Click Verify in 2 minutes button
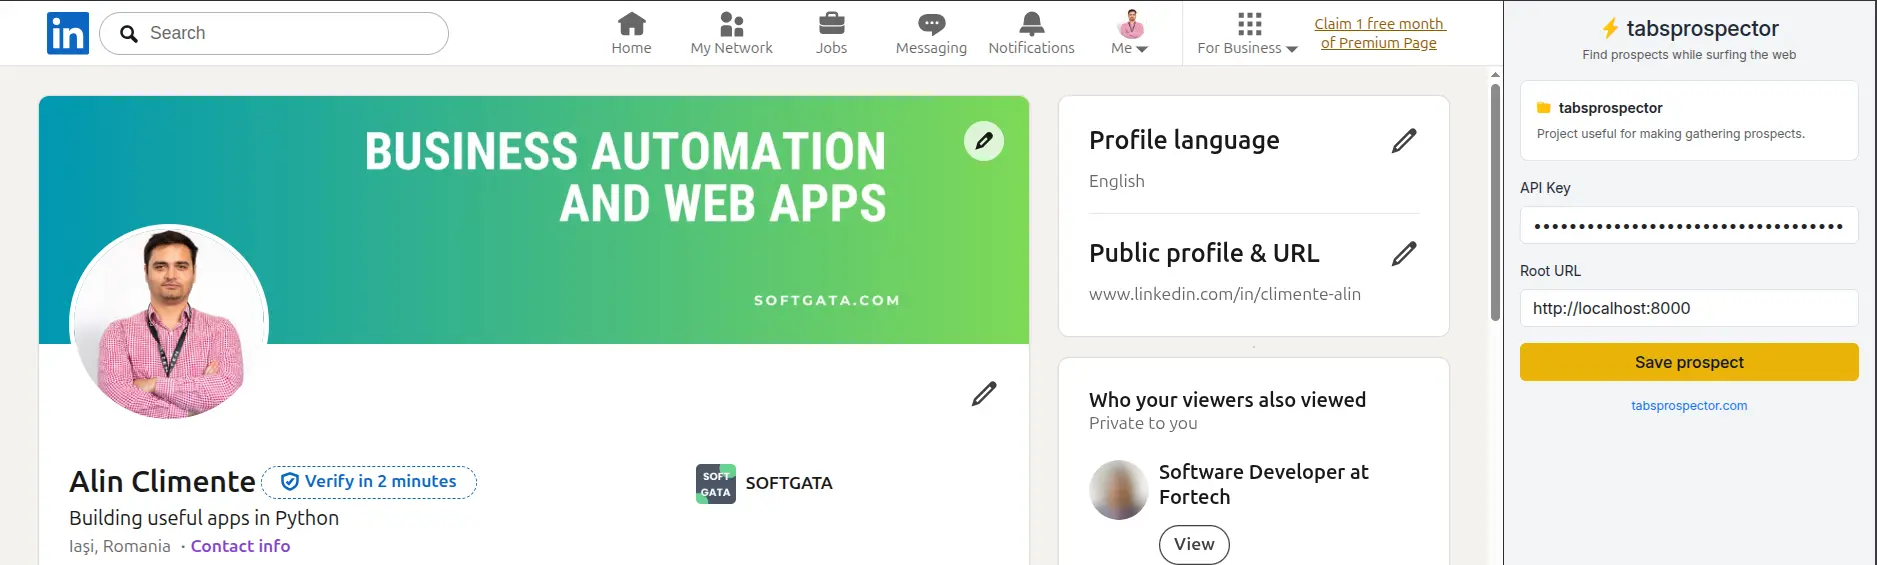 point(369,482)
